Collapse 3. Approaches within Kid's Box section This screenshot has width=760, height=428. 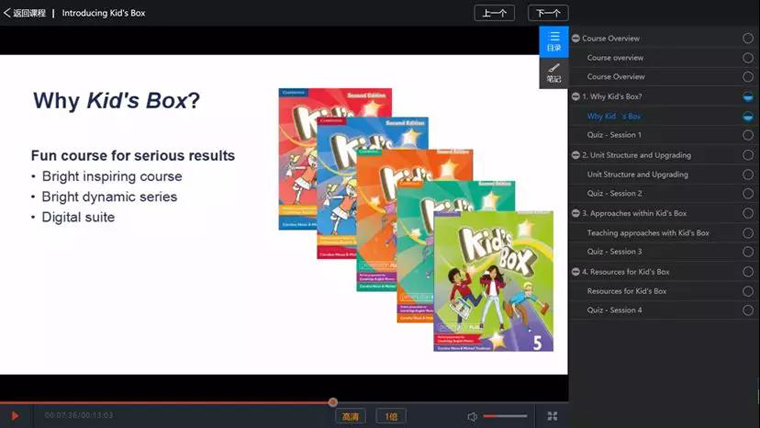576,213
